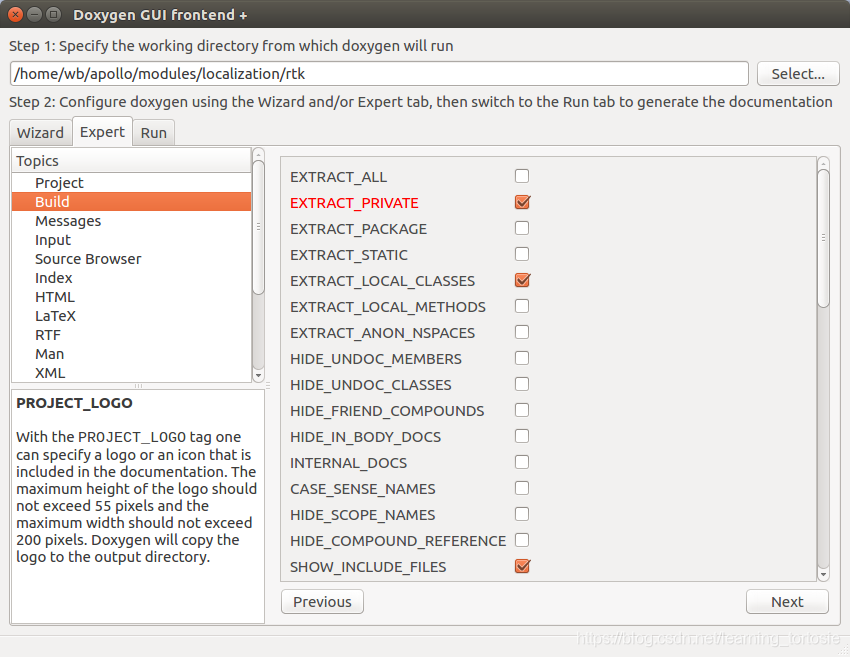
Task: Click options panel scroll-up arrow
Action: (823, 163)
